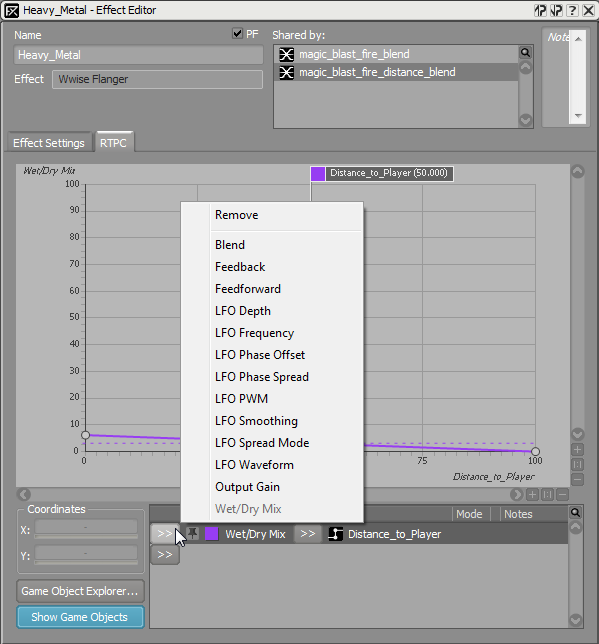Click graph horizontal scroll right arrow
This screenshot has width=599, height=644.
[517, 494]
